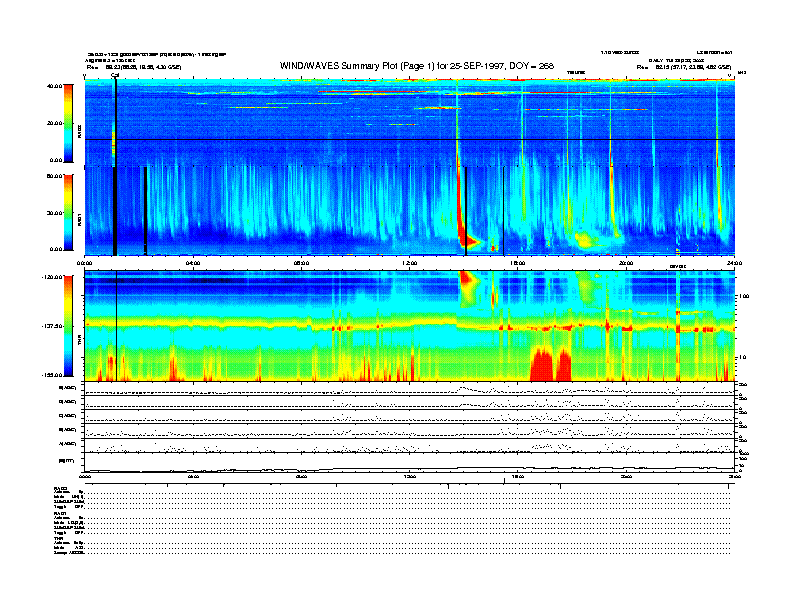
Task: Click 08:00 tick label beneath the bottom line plot
Action: 302,476
